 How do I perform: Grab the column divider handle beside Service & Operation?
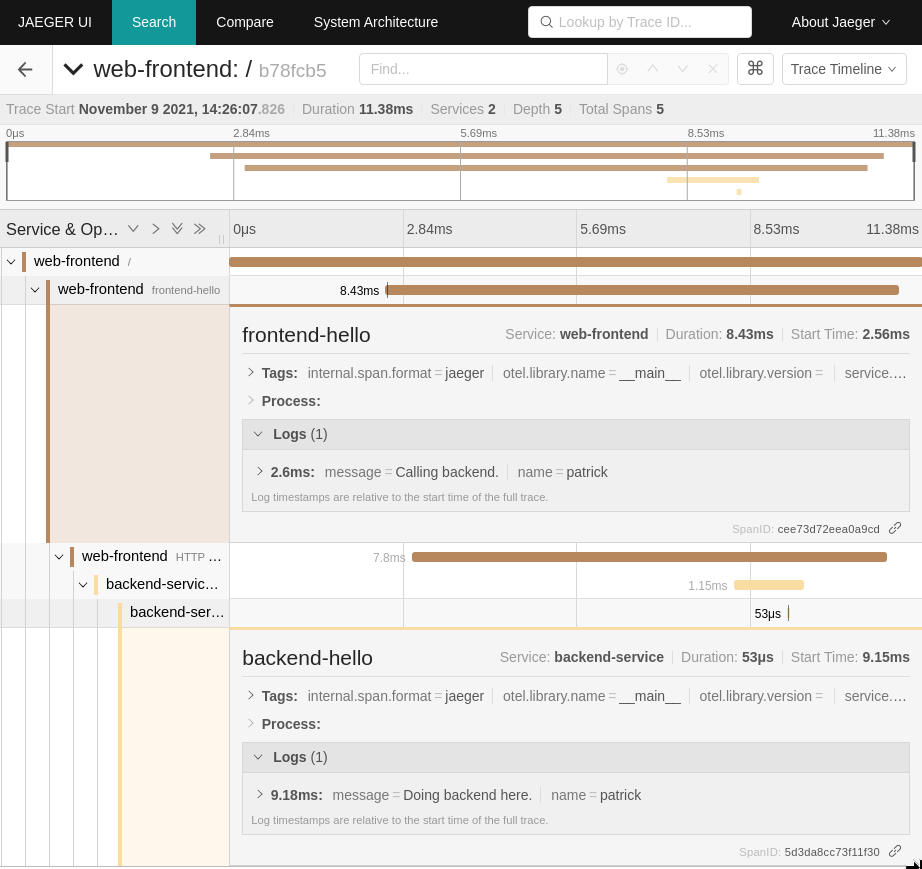pyautogui.click(x=222, y=239)
